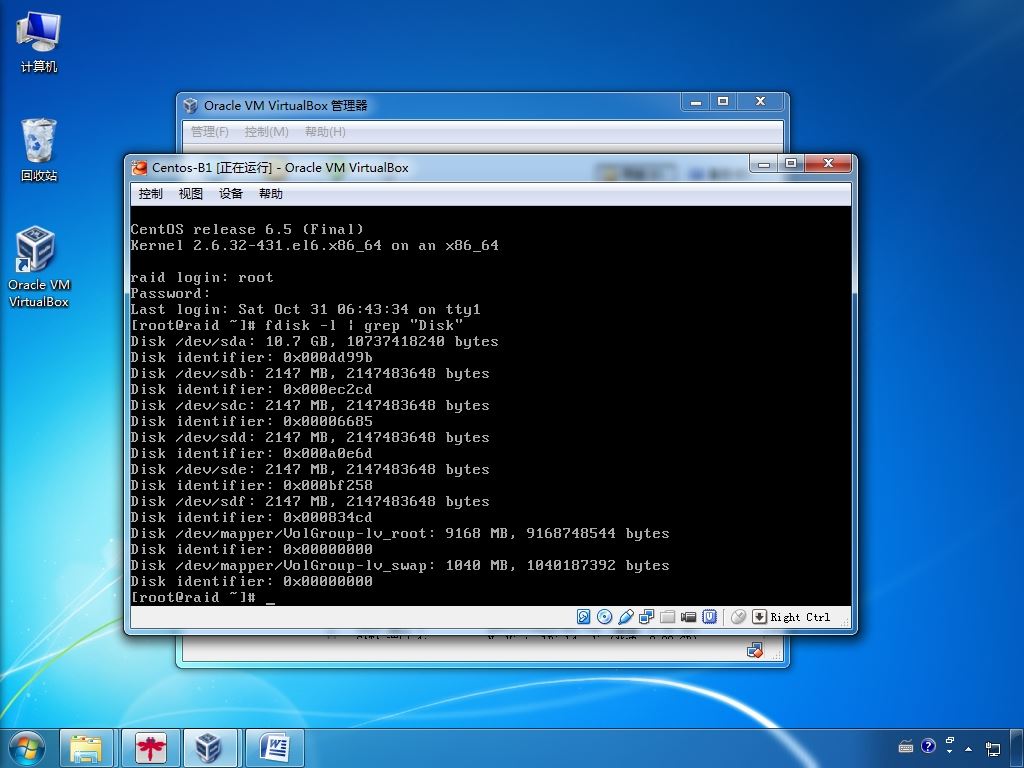This screenshot has height=768, width=1024.
Task: Click the icon in VirtualBox Manager bottom corner
Action: [755, 650]
